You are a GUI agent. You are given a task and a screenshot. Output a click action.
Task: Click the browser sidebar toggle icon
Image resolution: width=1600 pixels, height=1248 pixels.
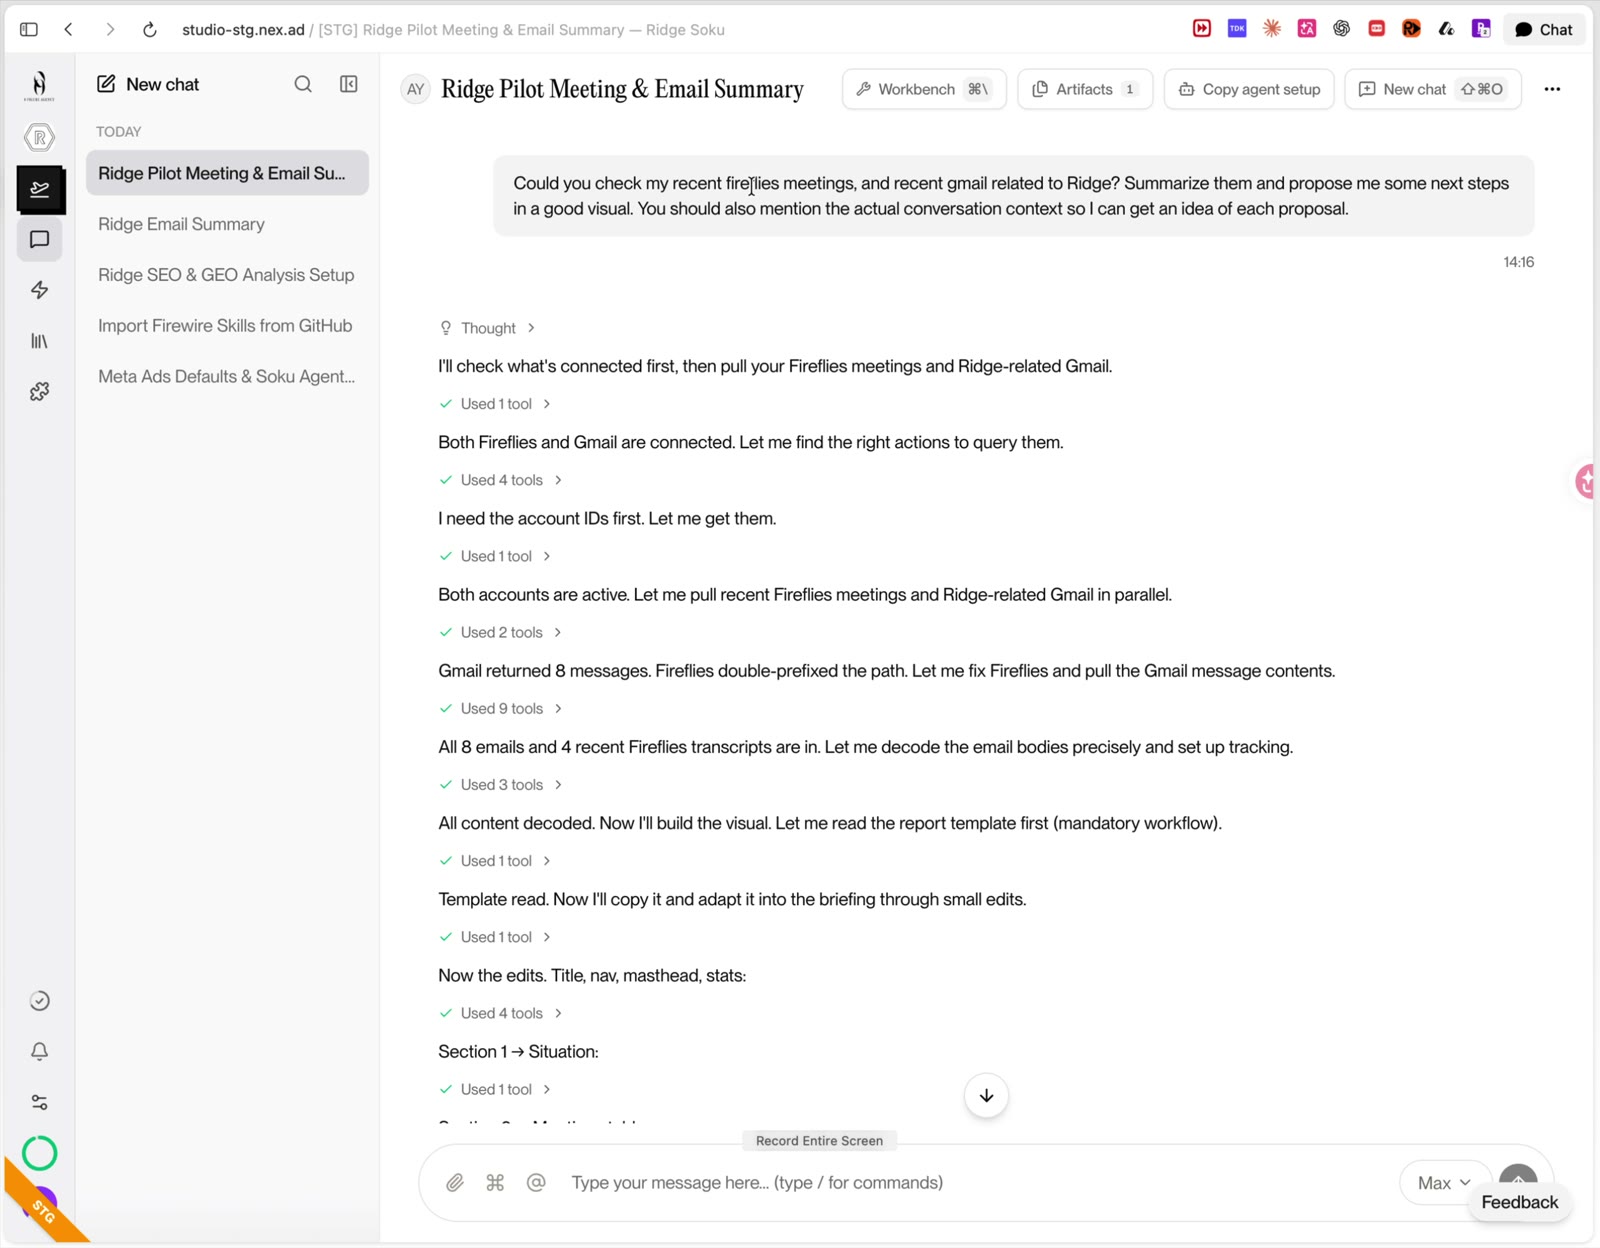click(x=29, y=29)
